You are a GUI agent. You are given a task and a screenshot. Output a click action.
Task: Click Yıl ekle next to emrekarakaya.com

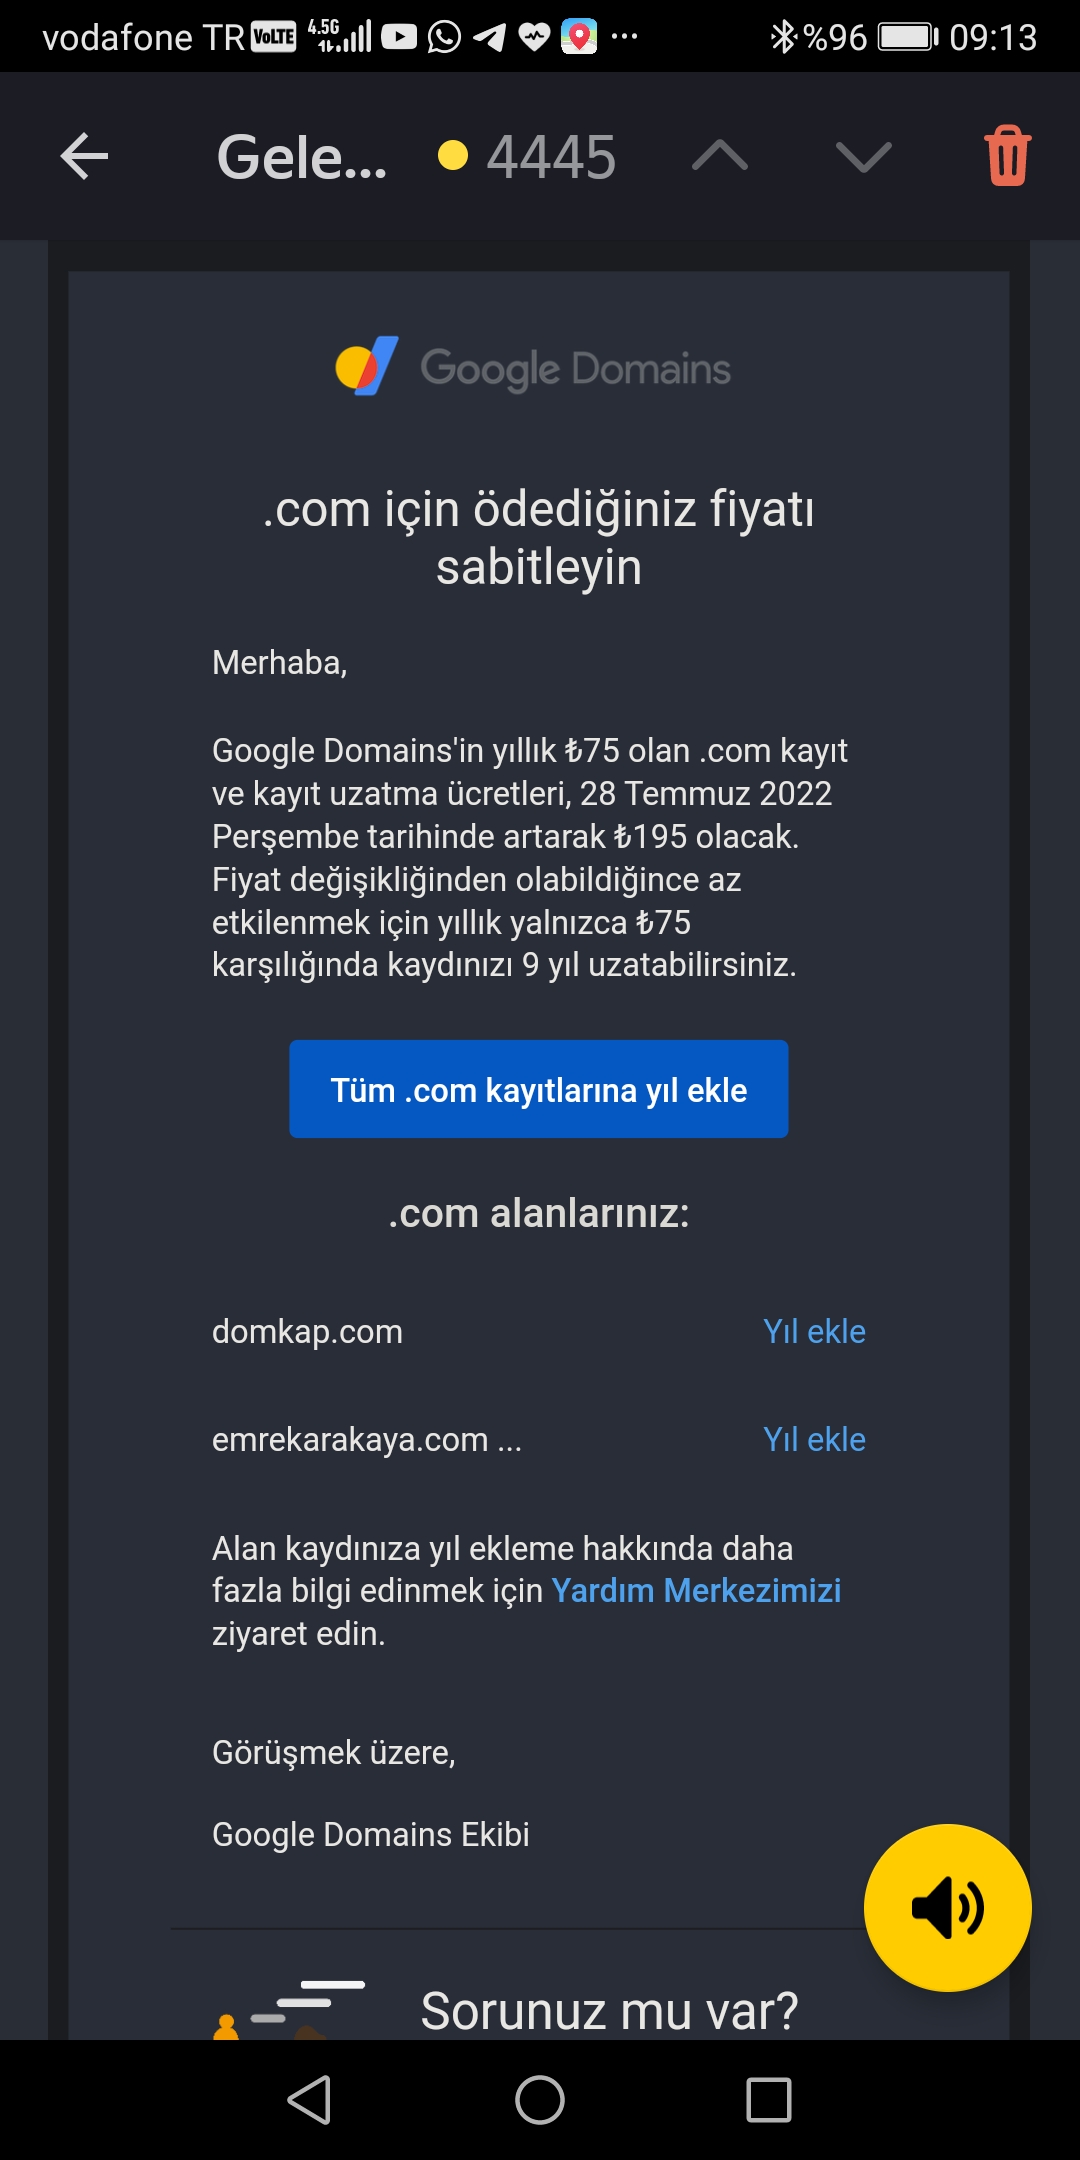pyautogui.click(x=814, y=1439)
